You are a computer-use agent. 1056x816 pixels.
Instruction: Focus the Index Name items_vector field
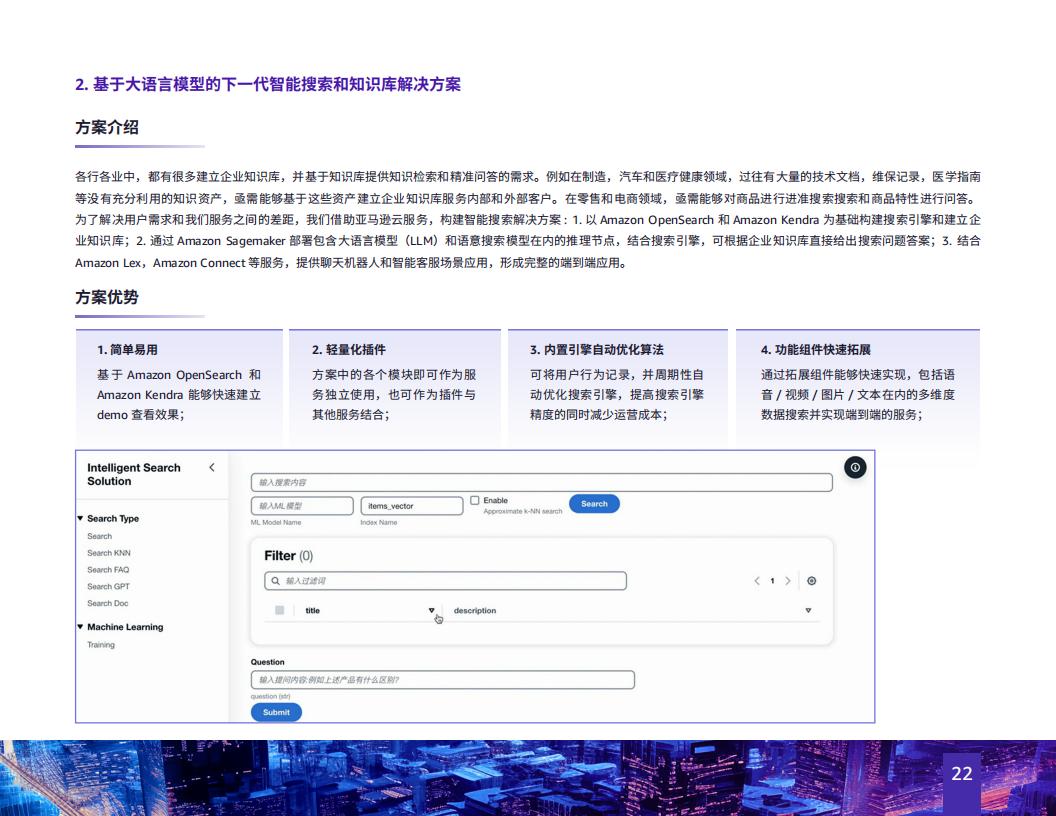click(x=411, y=506)
